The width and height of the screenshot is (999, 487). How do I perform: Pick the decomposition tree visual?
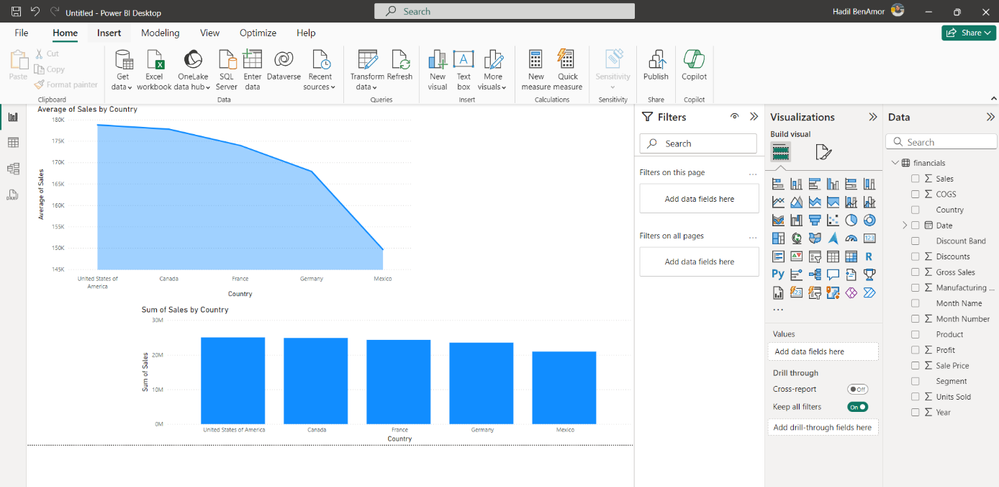click(814, 275)
